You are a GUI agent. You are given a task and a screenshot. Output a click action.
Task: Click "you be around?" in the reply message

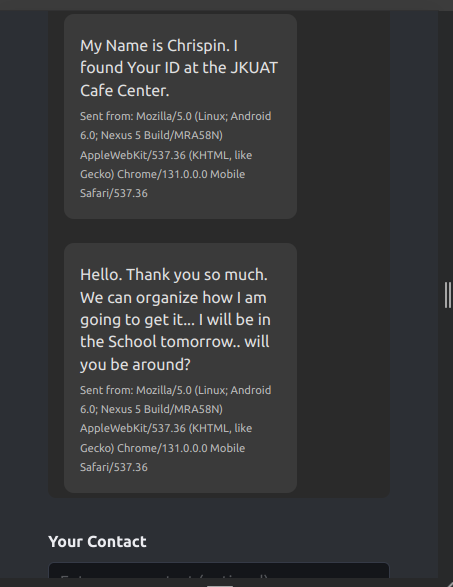point(135,365)
